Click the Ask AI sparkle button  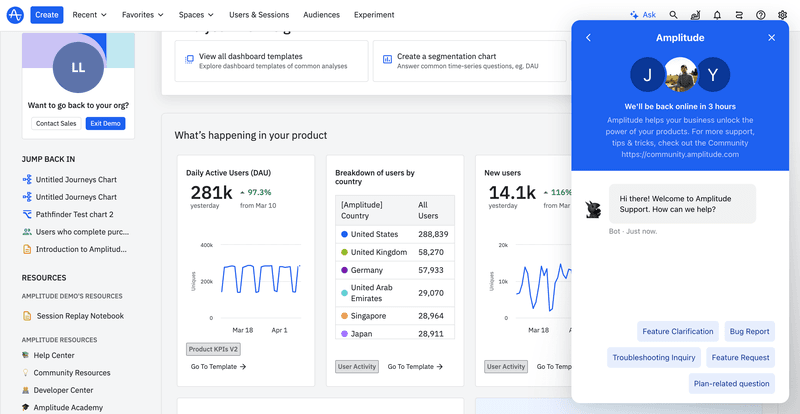(642, 15)
